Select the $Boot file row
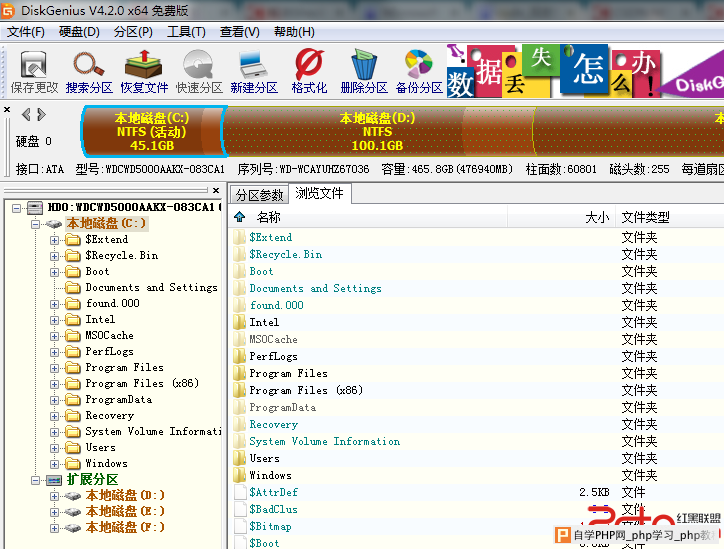 (265, 543)
